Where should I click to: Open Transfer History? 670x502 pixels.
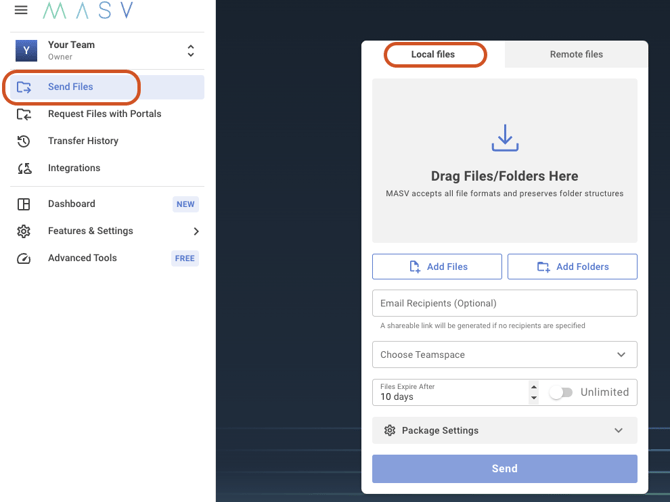coord(83,141)
